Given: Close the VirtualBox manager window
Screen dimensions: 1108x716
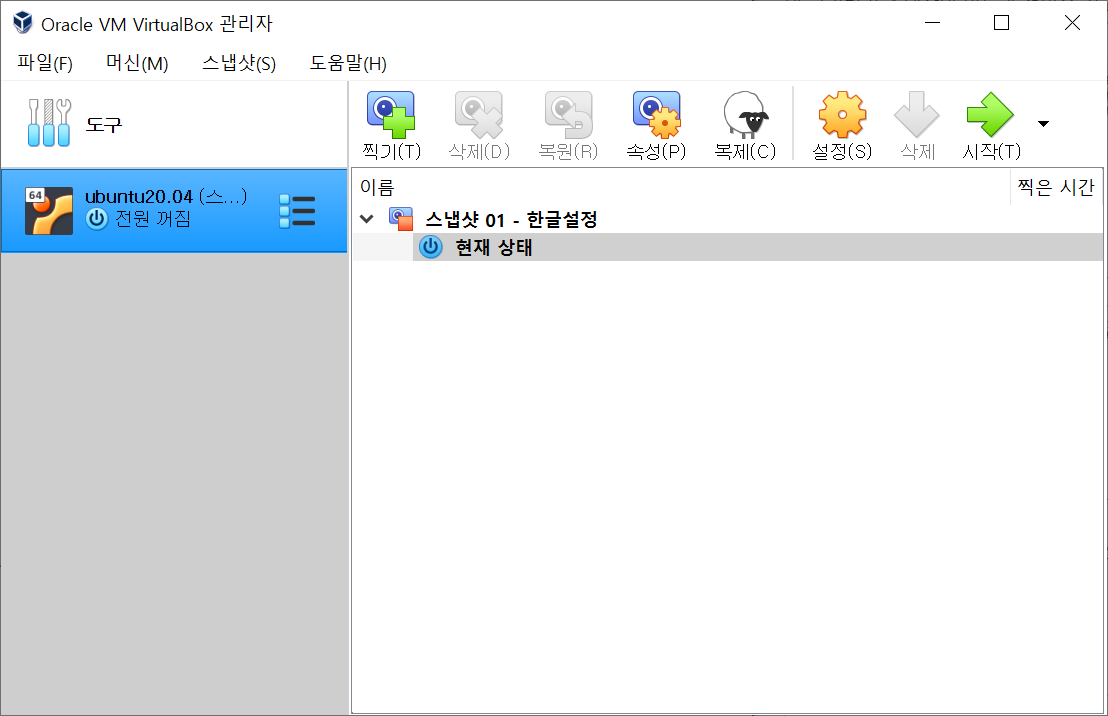Looking at the screenshot, I should [1072, 23].
